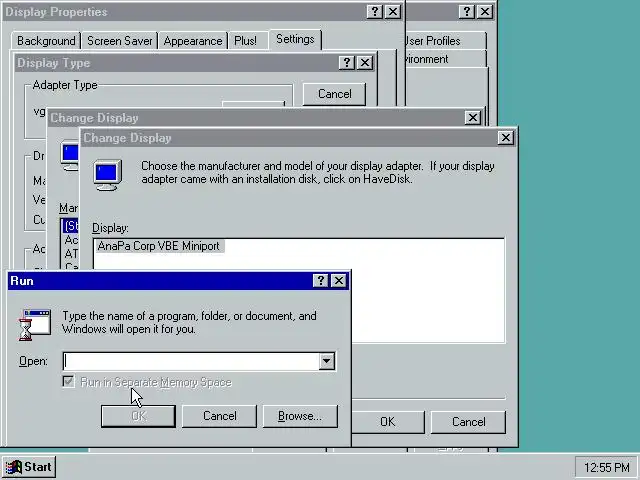640x480 pixels.
Task: Click the help button in Display Type titlebar
Action: click(x=347, y=63)
